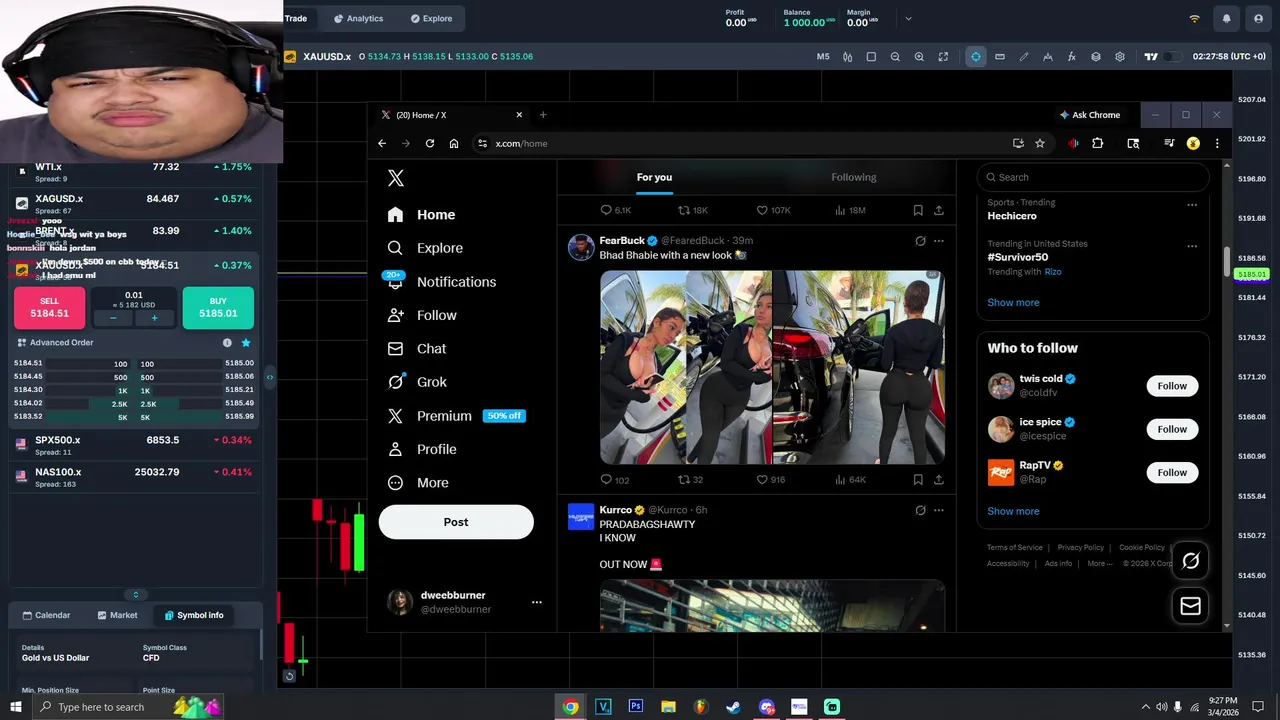Switch to the Symbol Info tab
The height and width of the screenshot is (720, 1280).
(194, 615)
